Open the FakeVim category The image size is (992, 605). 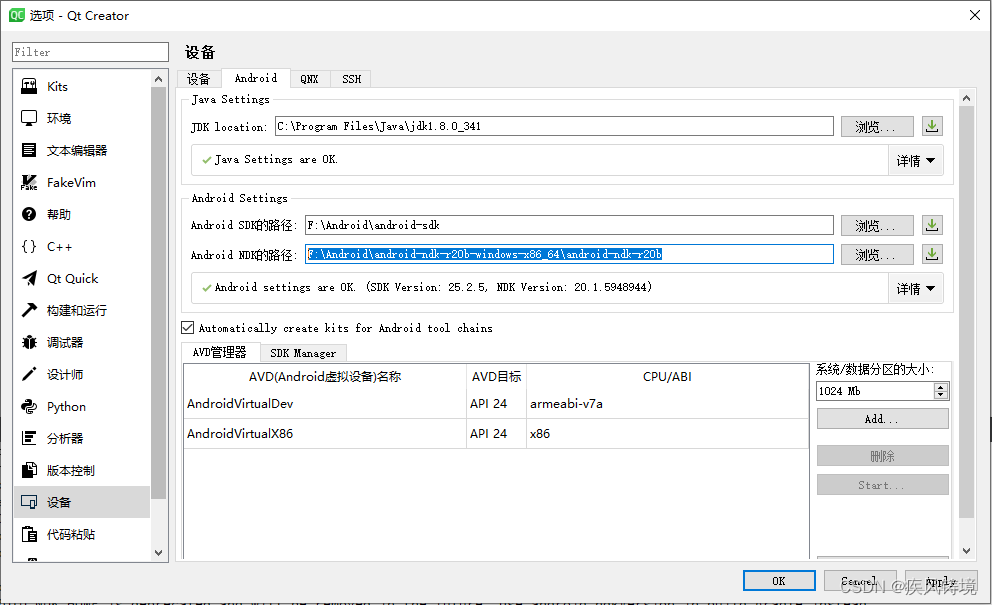coord(82,182)
